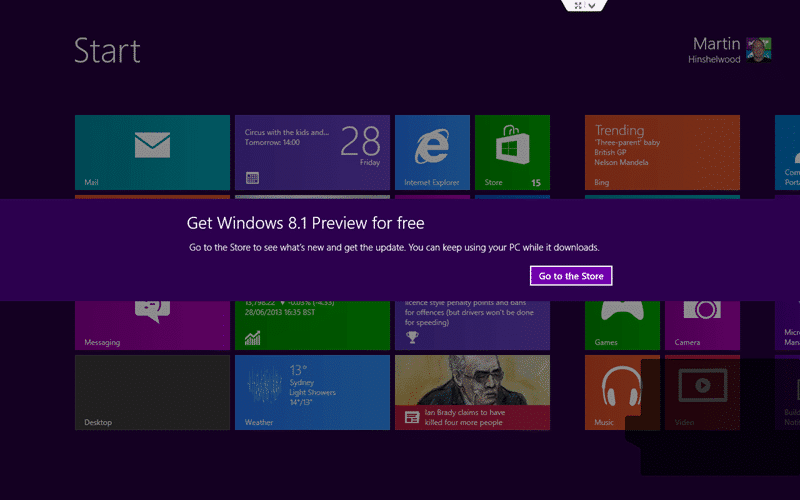This screenshot has height=500, width=800.
Task: Click the fullscreen icon in top connection bar
Action: tap(578, 6)
